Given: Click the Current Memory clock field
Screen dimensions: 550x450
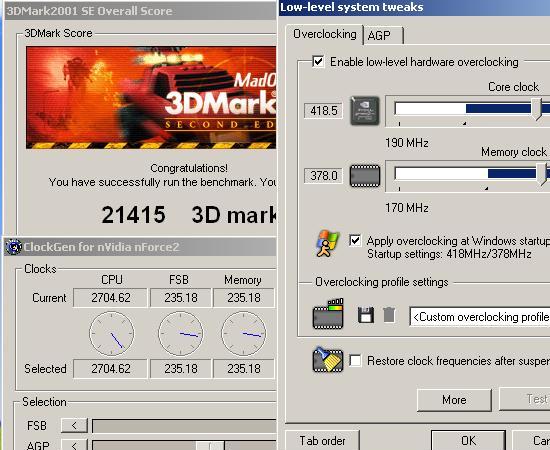Looking at the screenshot, I should pyautogui.click(x=244, y=298).
